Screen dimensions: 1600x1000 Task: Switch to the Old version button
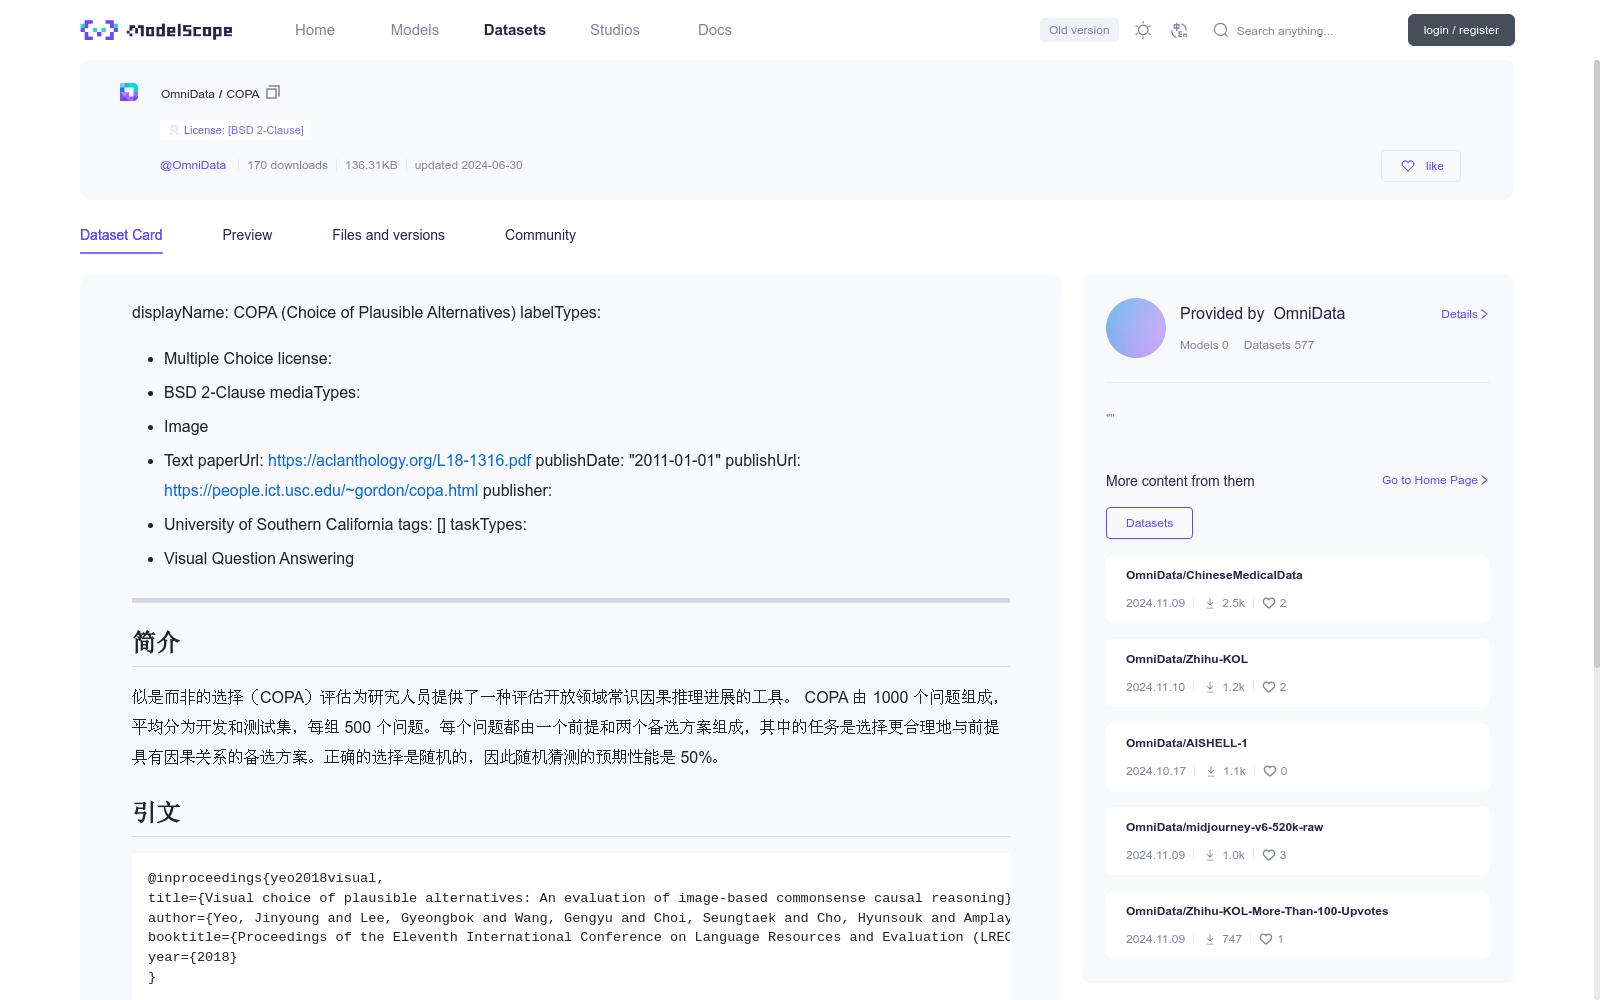1079,30
